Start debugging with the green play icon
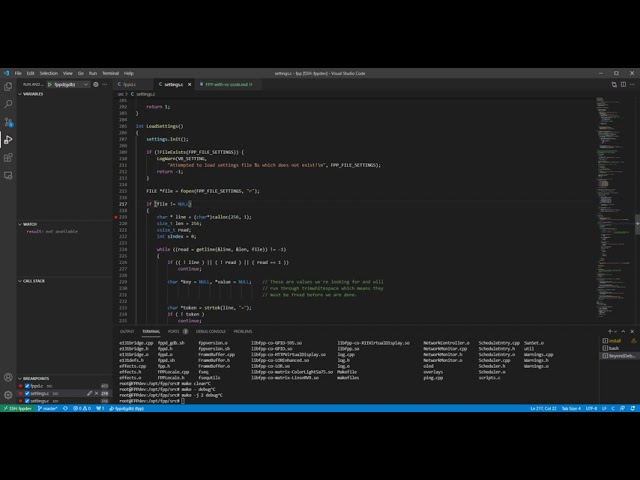The width and height of the screenshot is (640, 480). (x=50, y=84)
